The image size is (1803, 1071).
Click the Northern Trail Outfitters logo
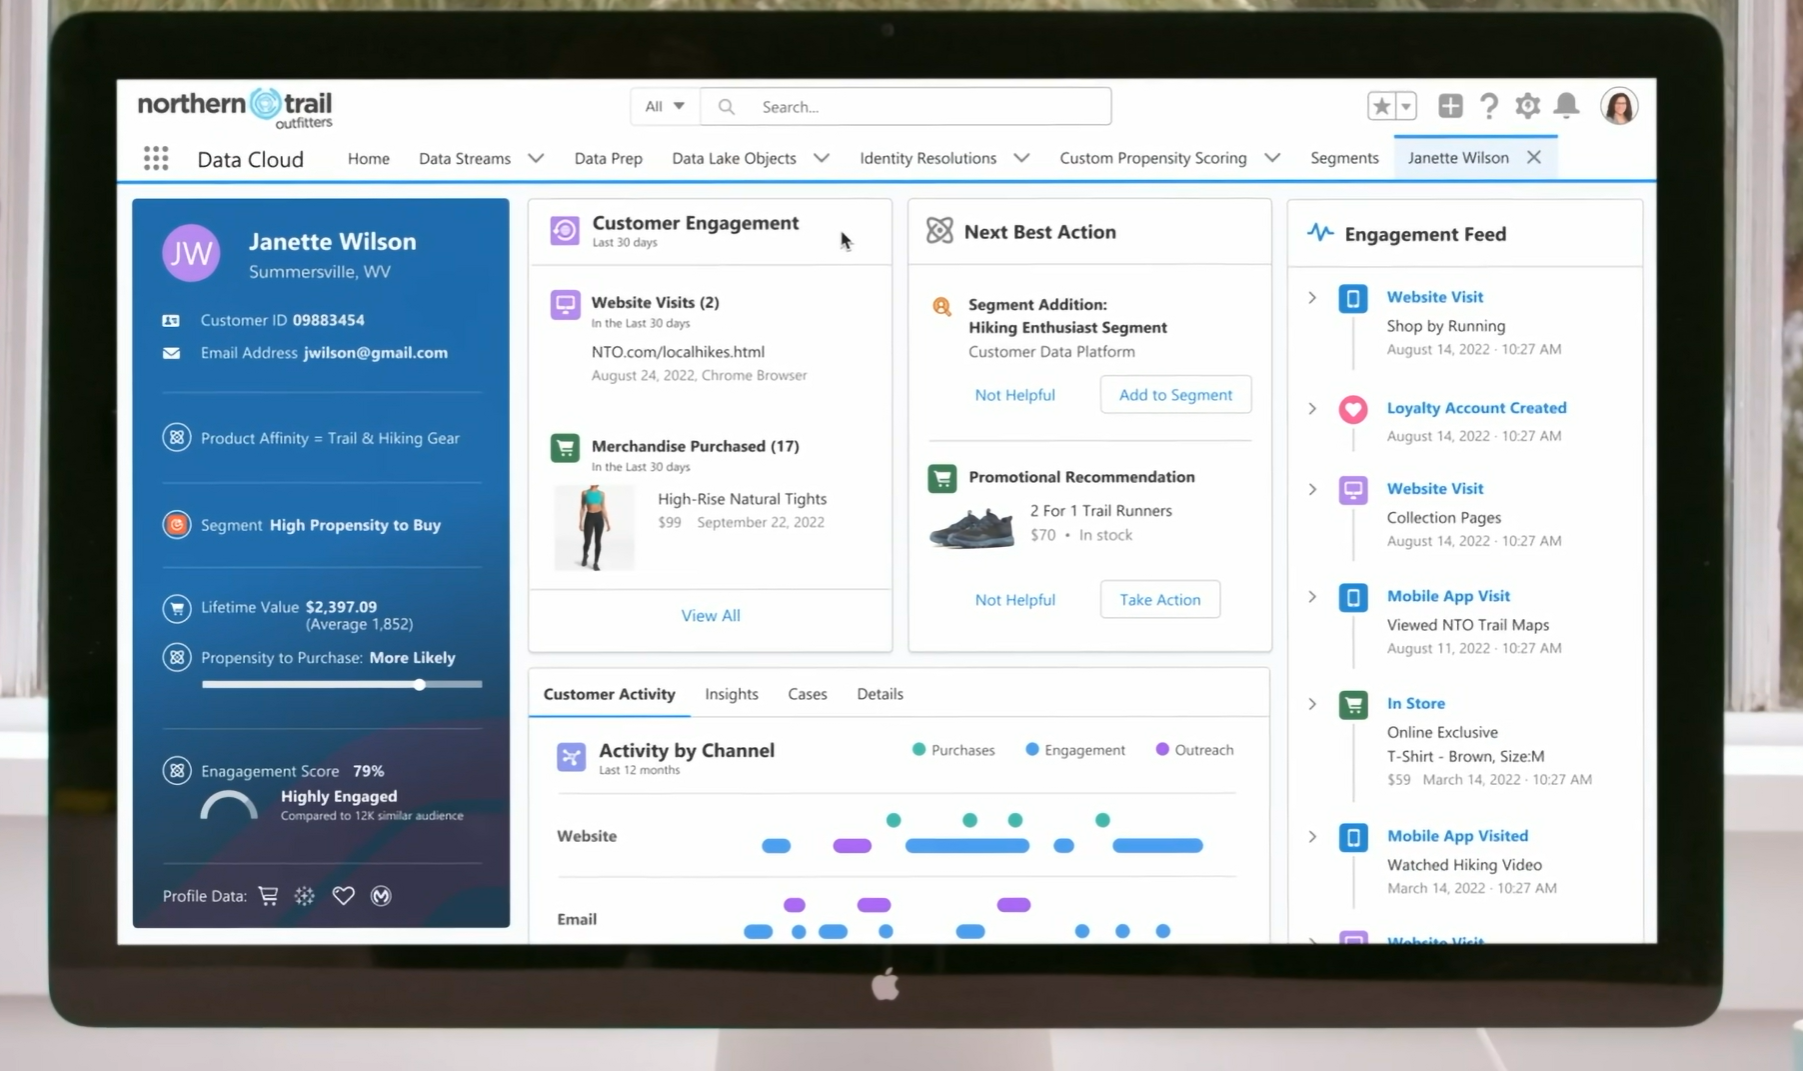click(236, 108)
